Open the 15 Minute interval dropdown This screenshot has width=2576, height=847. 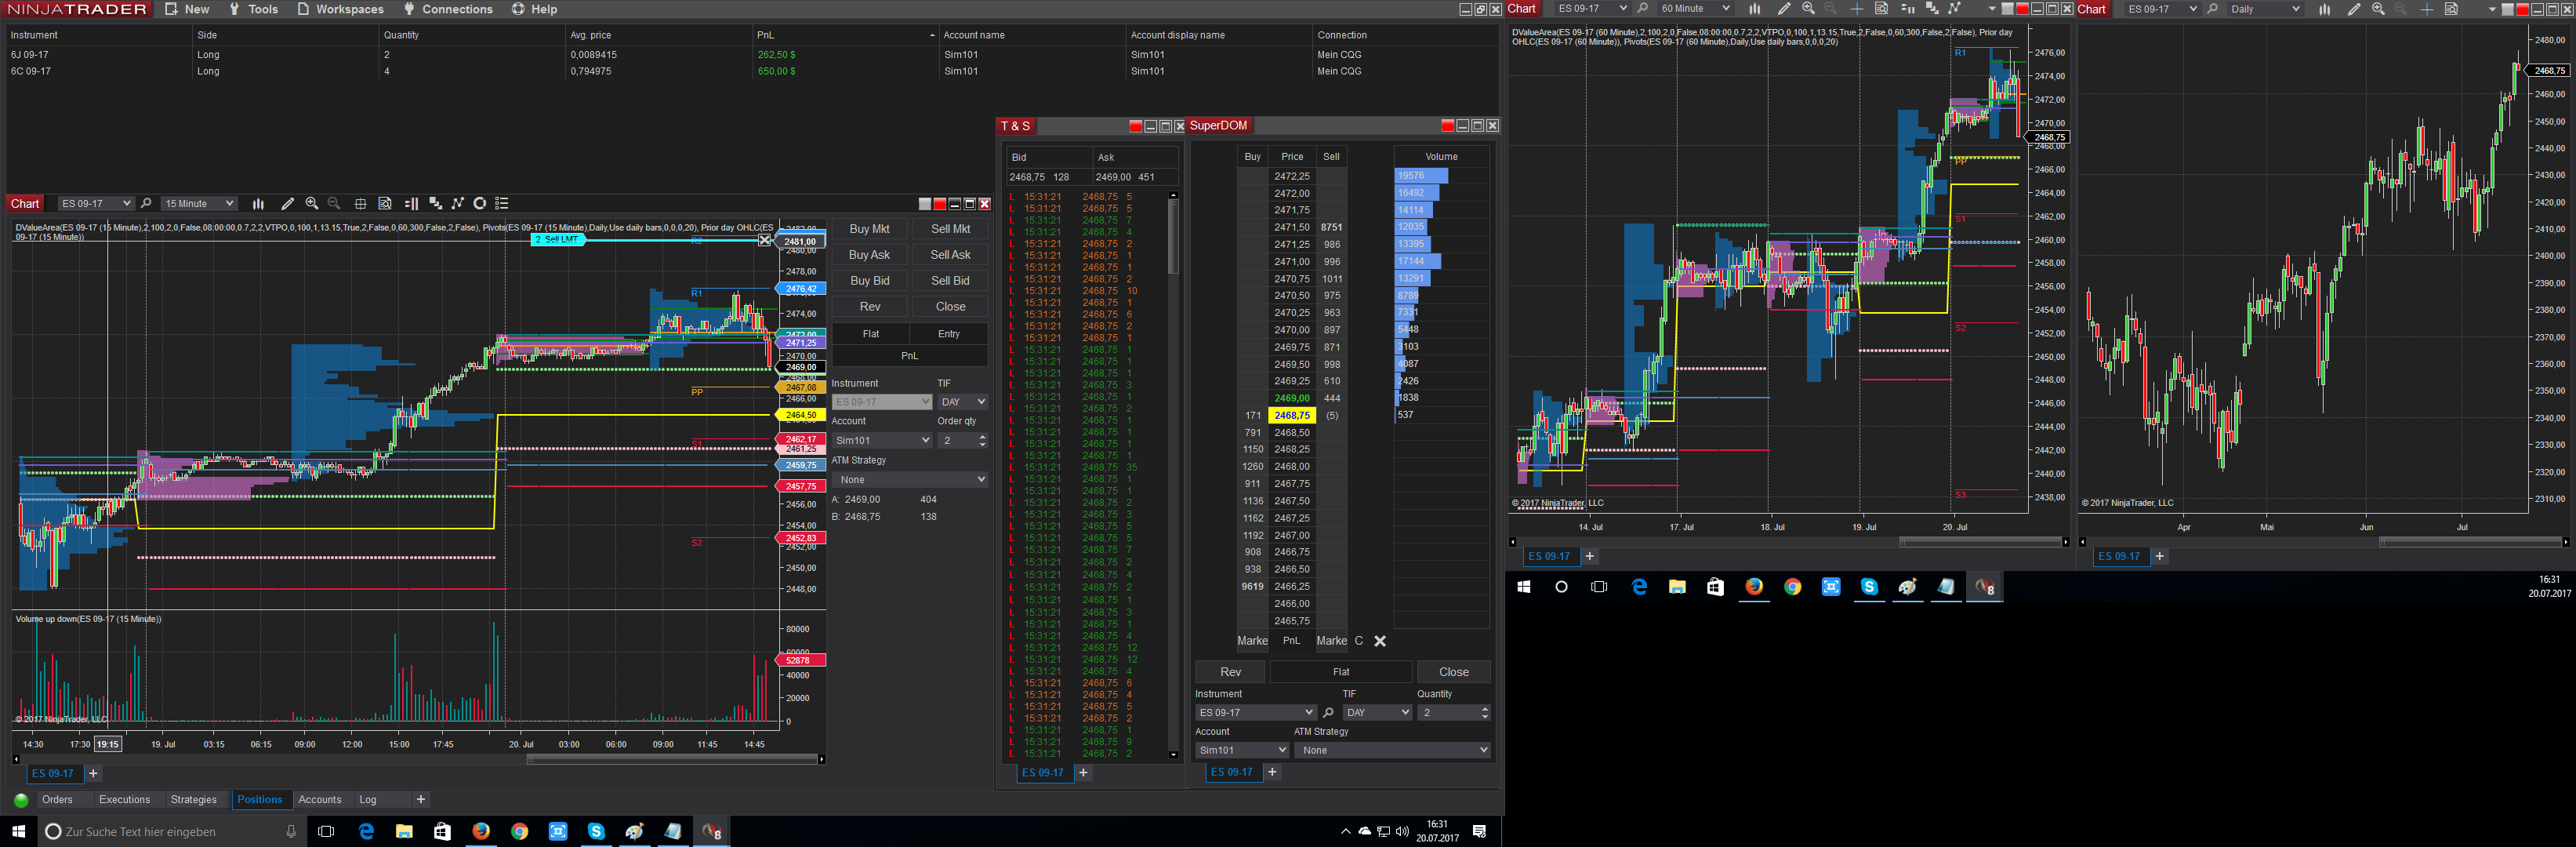click(x=199, y=204)
